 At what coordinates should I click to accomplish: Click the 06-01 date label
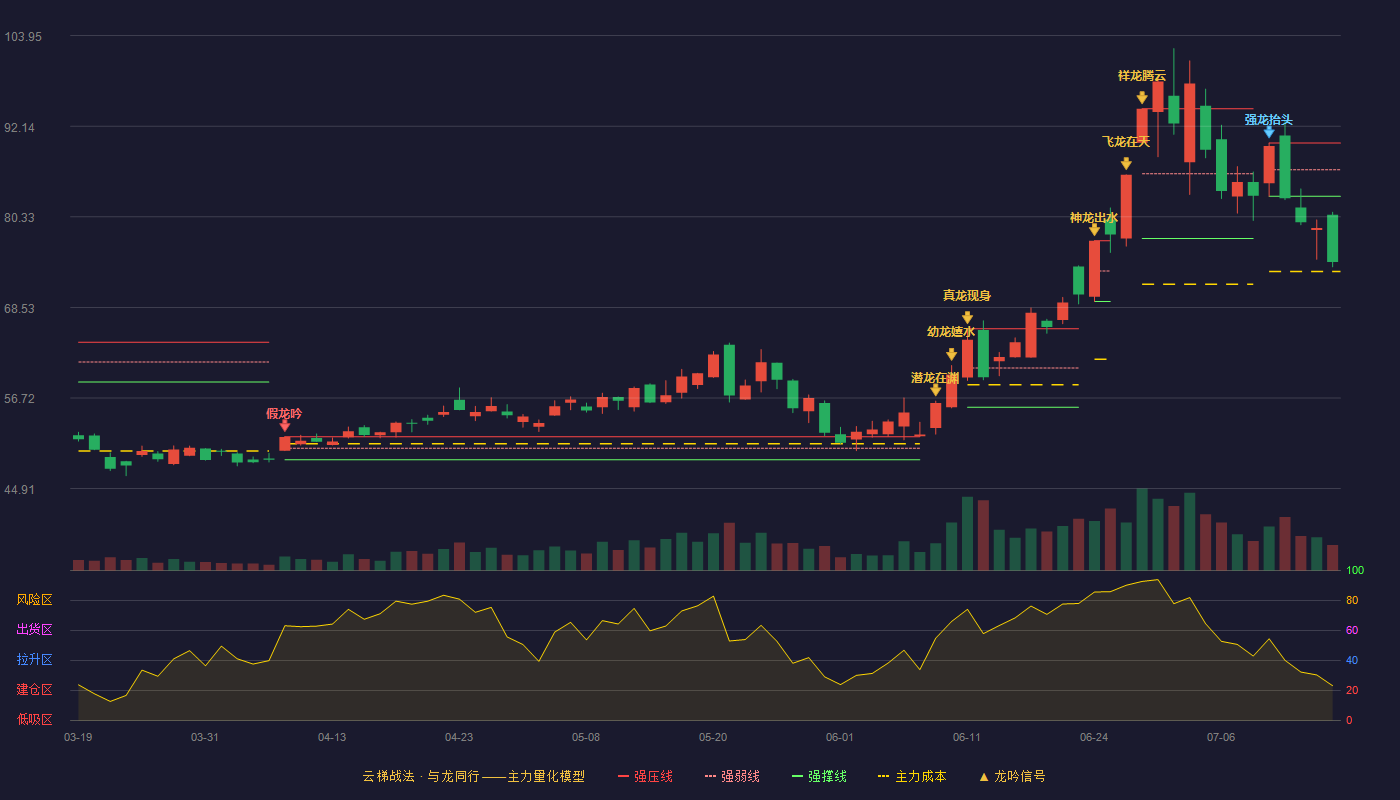pos(840,737)
